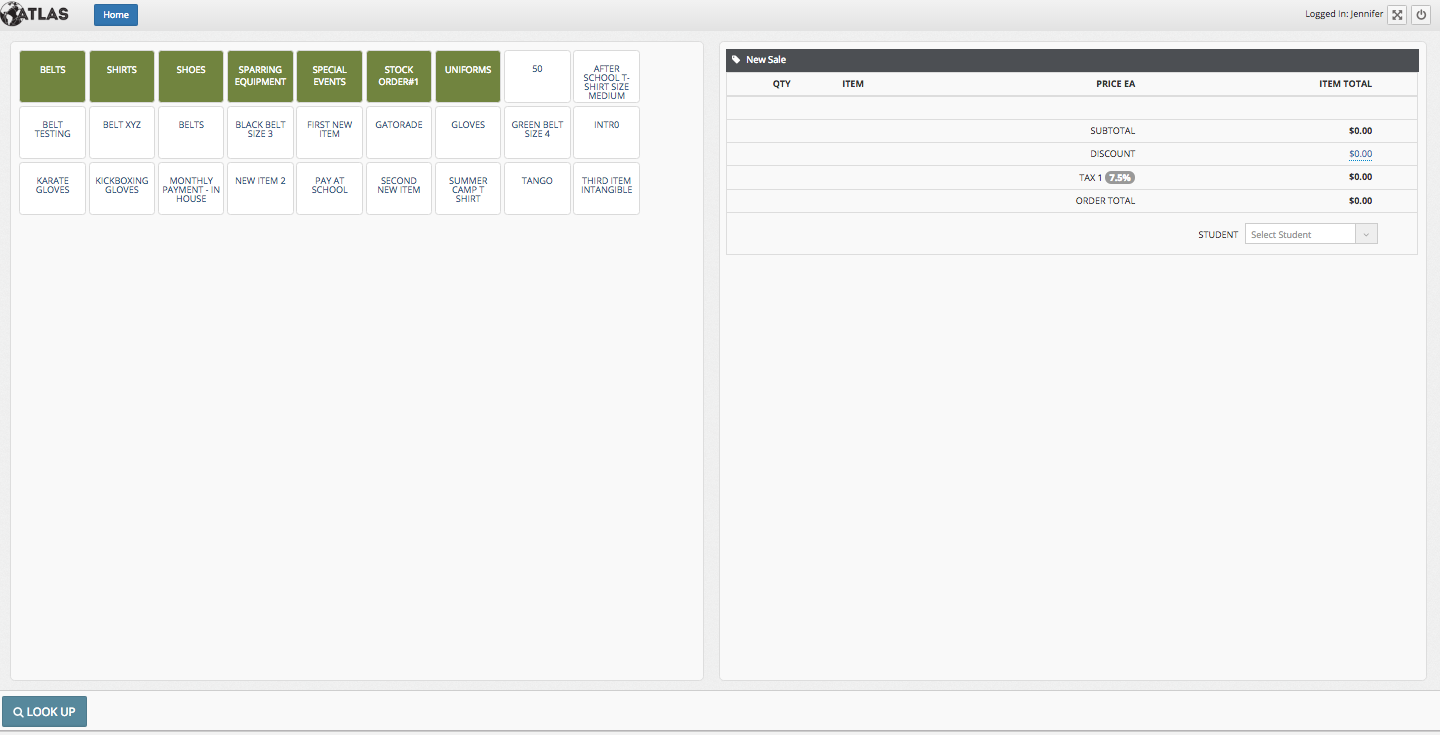Add Gatorade to the sale
Screen dimensions: 1440x735
point(399,132)
